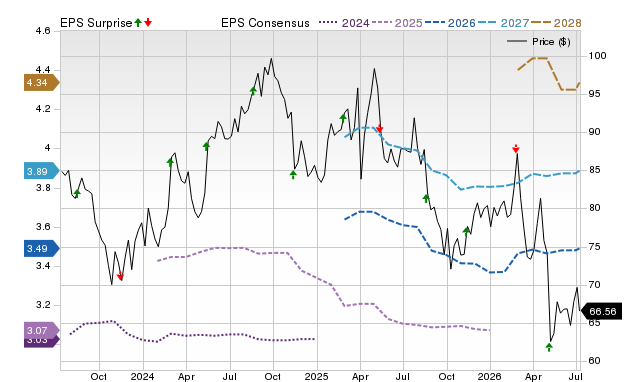
Task: Select the red surprise arrow at the early-2026 price peak
Action: [x=516, y=149]
